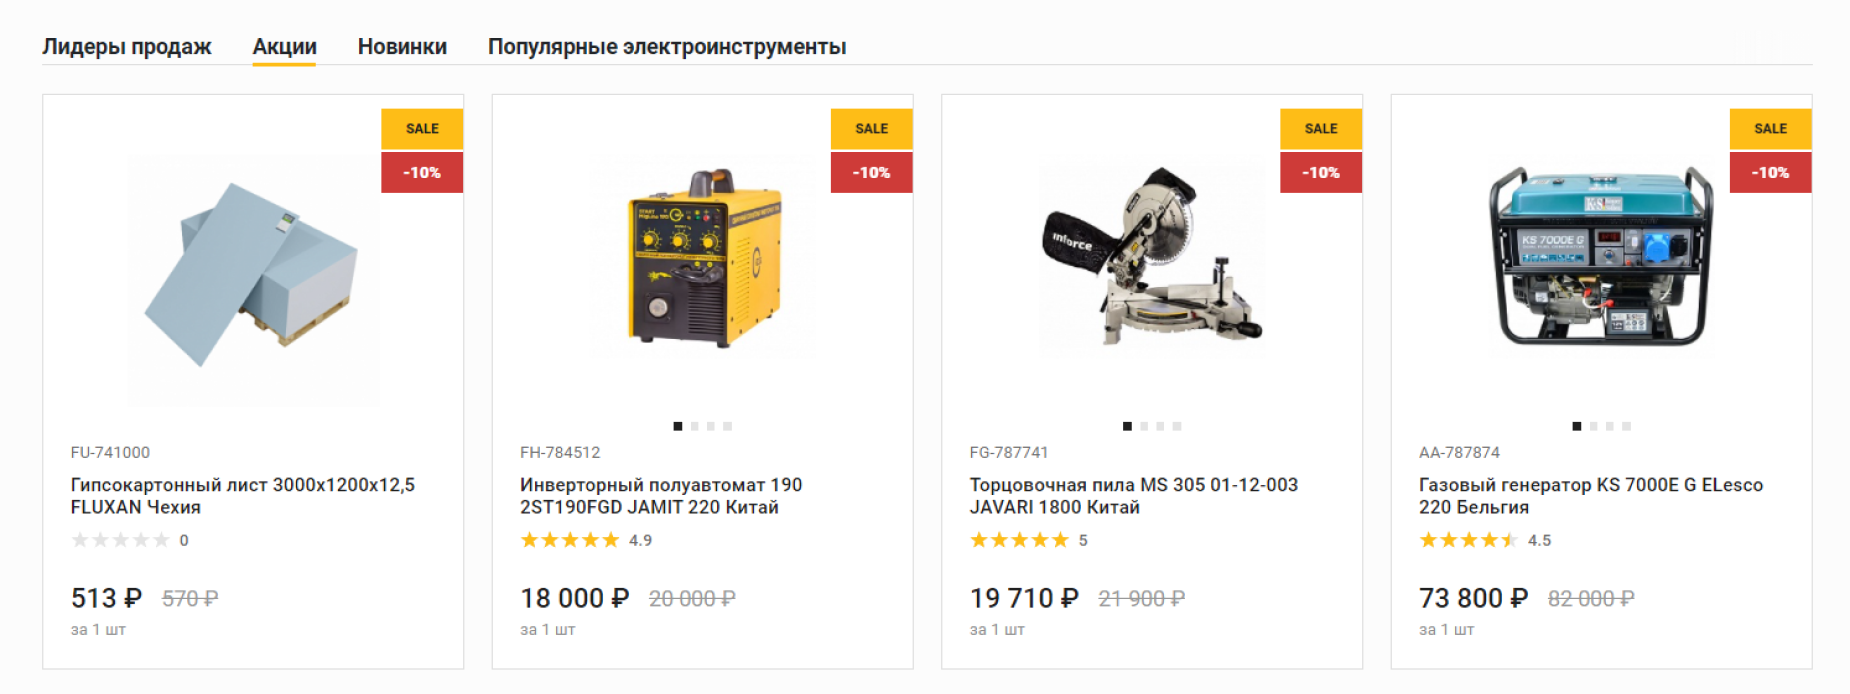View the miter saw product photo
This screenshot has height=694, width=1850.
1151,257
